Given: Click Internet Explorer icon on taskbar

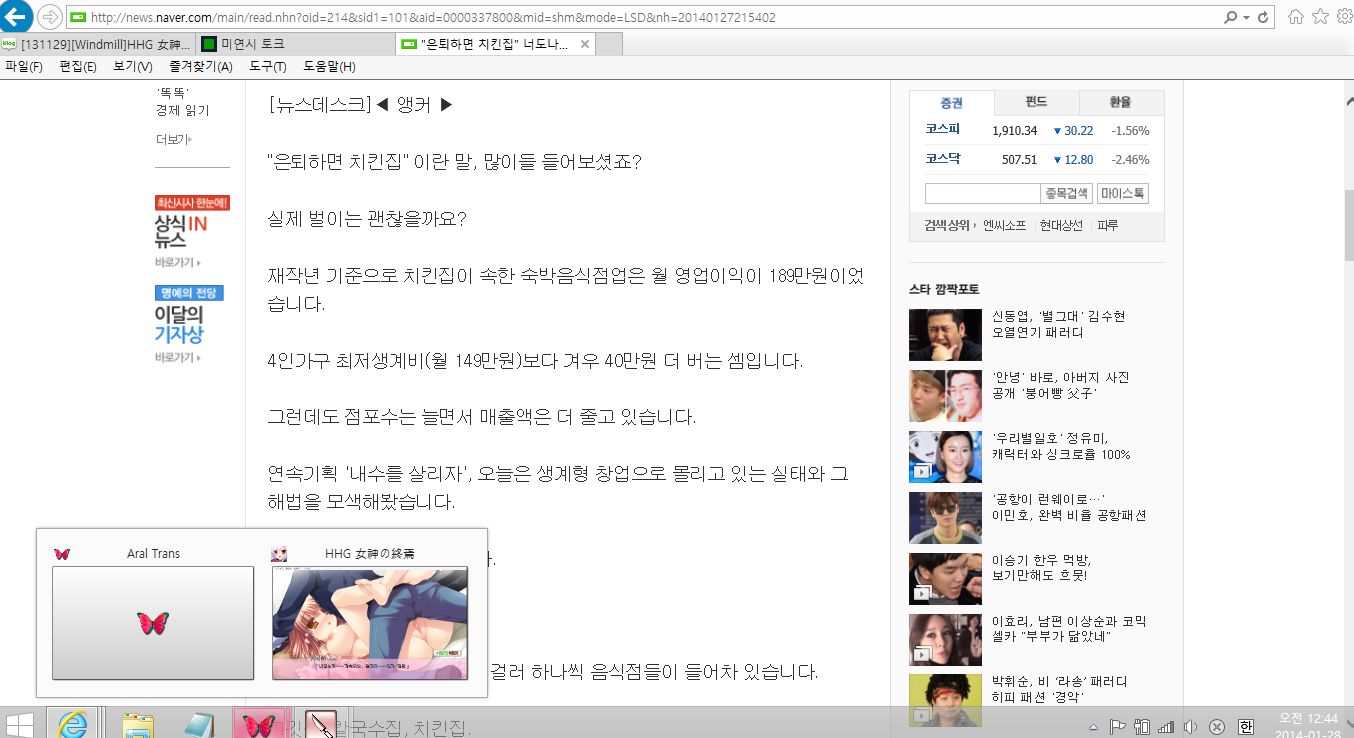Looking at the screenshot, I should [x=73, y=723].
